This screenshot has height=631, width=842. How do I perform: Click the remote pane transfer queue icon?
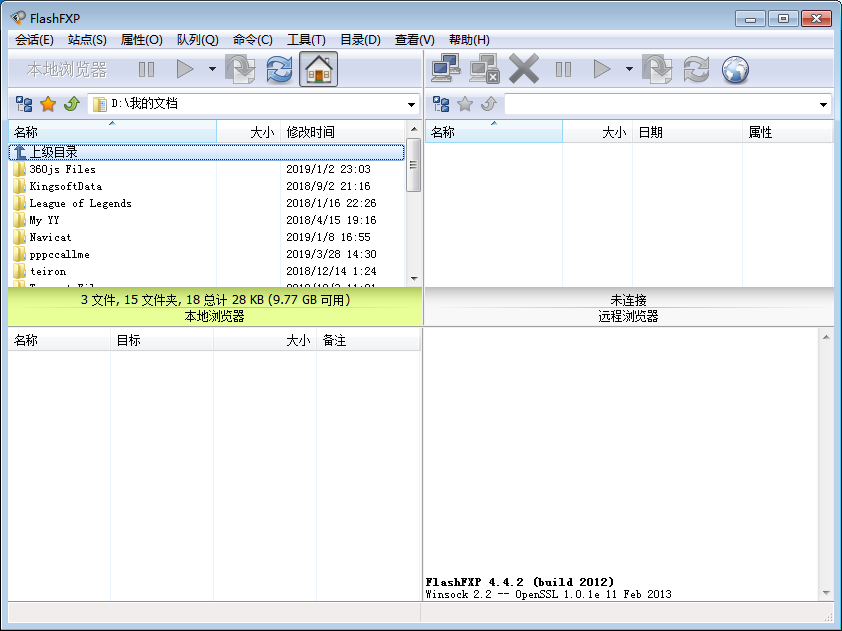pos(657,69)
